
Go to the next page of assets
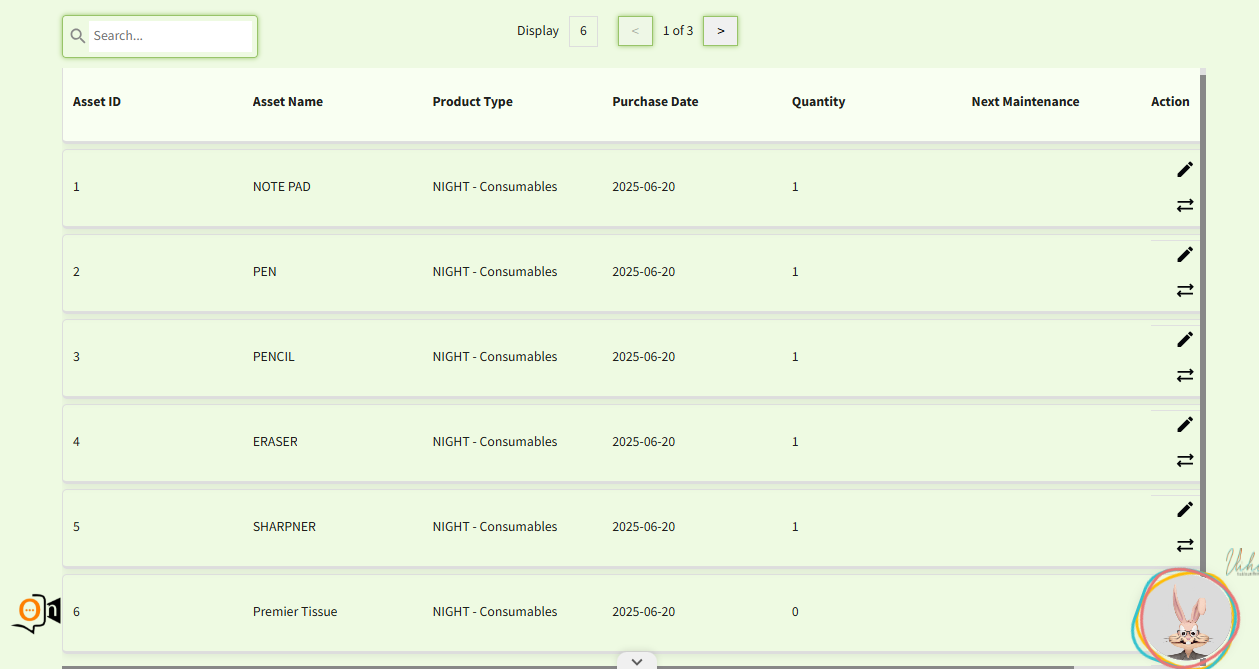720,31
